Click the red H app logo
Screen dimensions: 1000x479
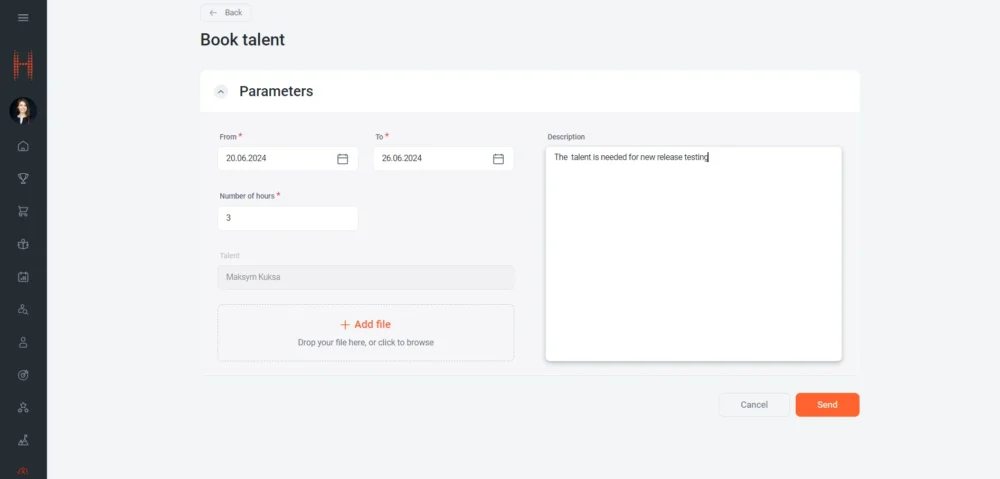pyautogui.click(x=23, y=66)
